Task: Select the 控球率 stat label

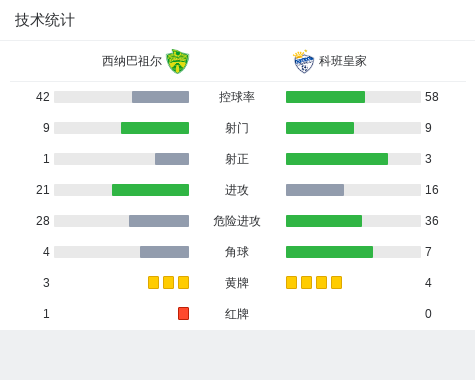Action: [237, 97]
